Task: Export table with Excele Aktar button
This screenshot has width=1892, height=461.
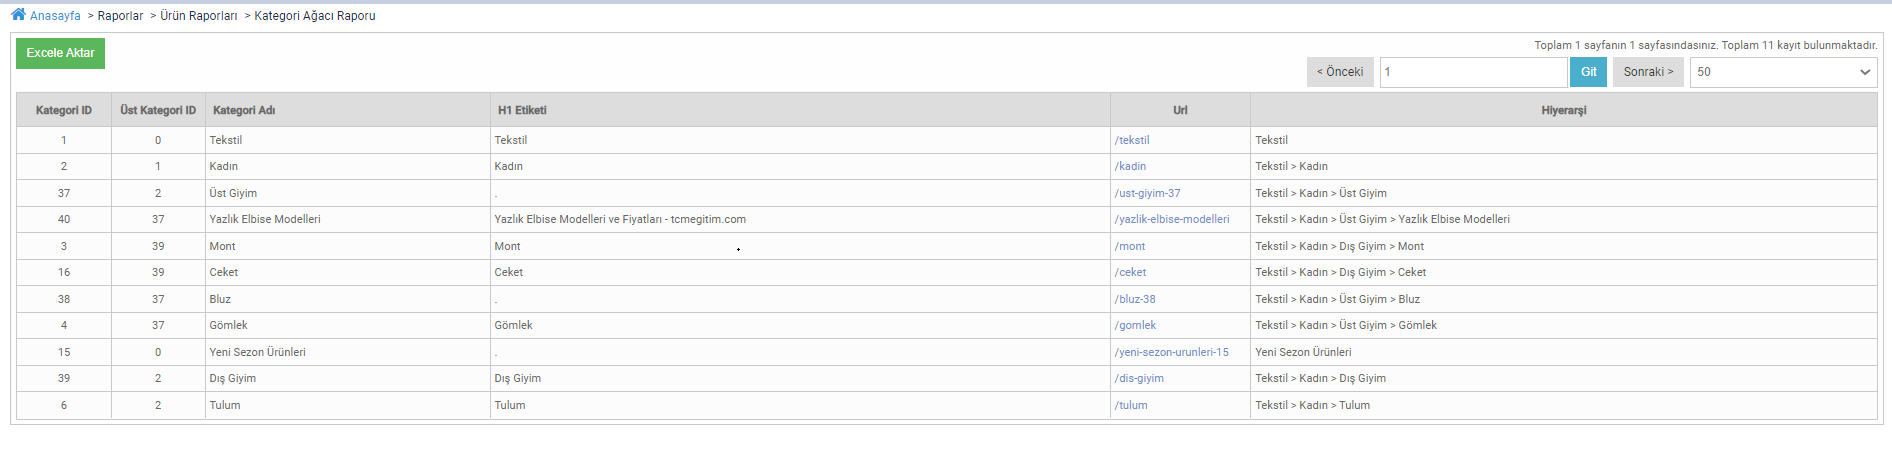Action: tap(60, 53)
